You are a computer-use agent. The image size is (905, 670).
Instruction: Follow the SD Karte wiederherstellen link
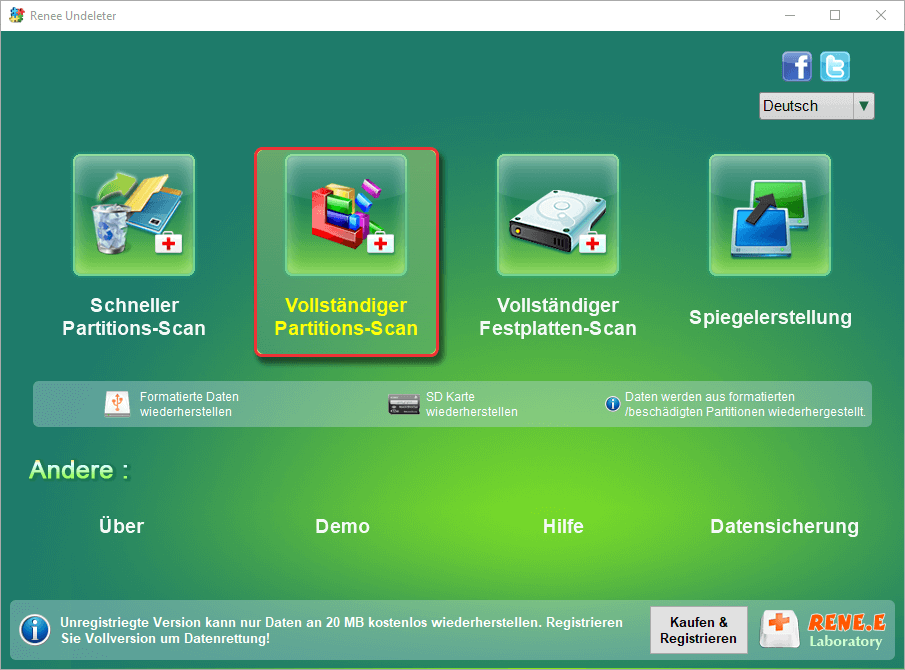click(x=472, y=404)
